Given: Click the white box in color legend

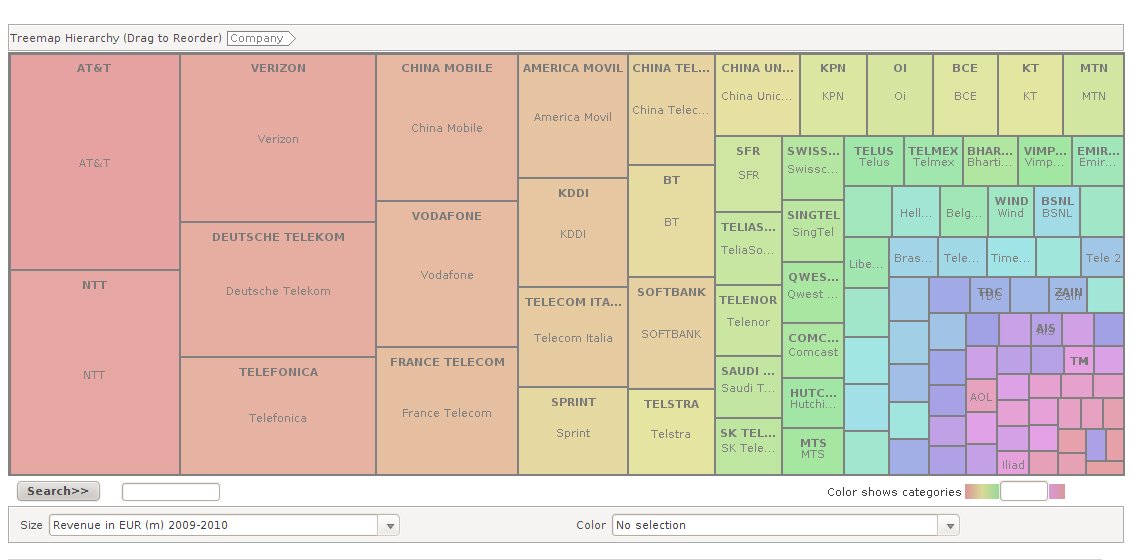Looking at the screenshot, I should tap(1024, 491).
